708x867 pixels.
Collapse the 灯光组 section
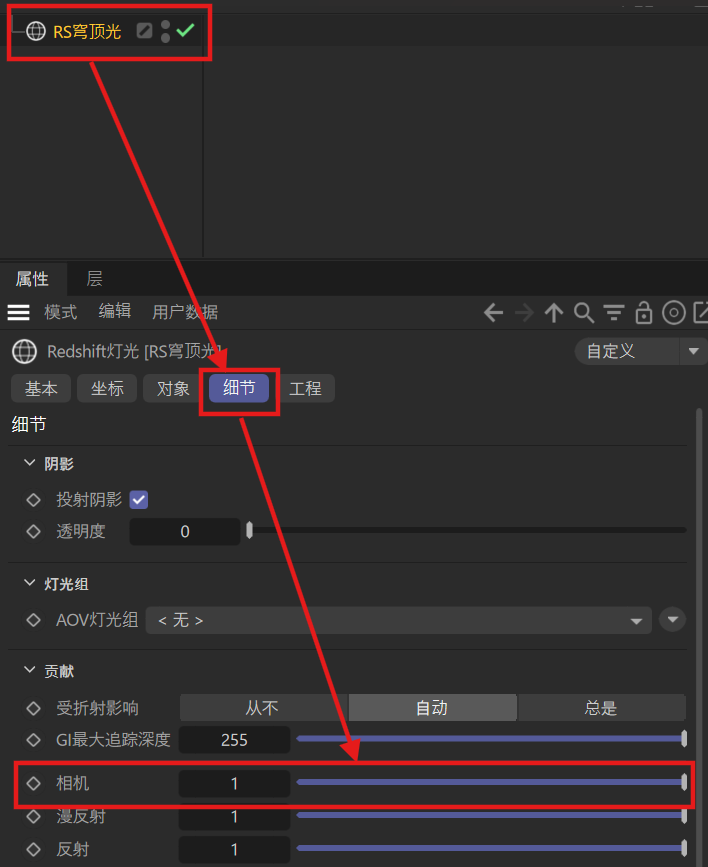click(30, 583)
